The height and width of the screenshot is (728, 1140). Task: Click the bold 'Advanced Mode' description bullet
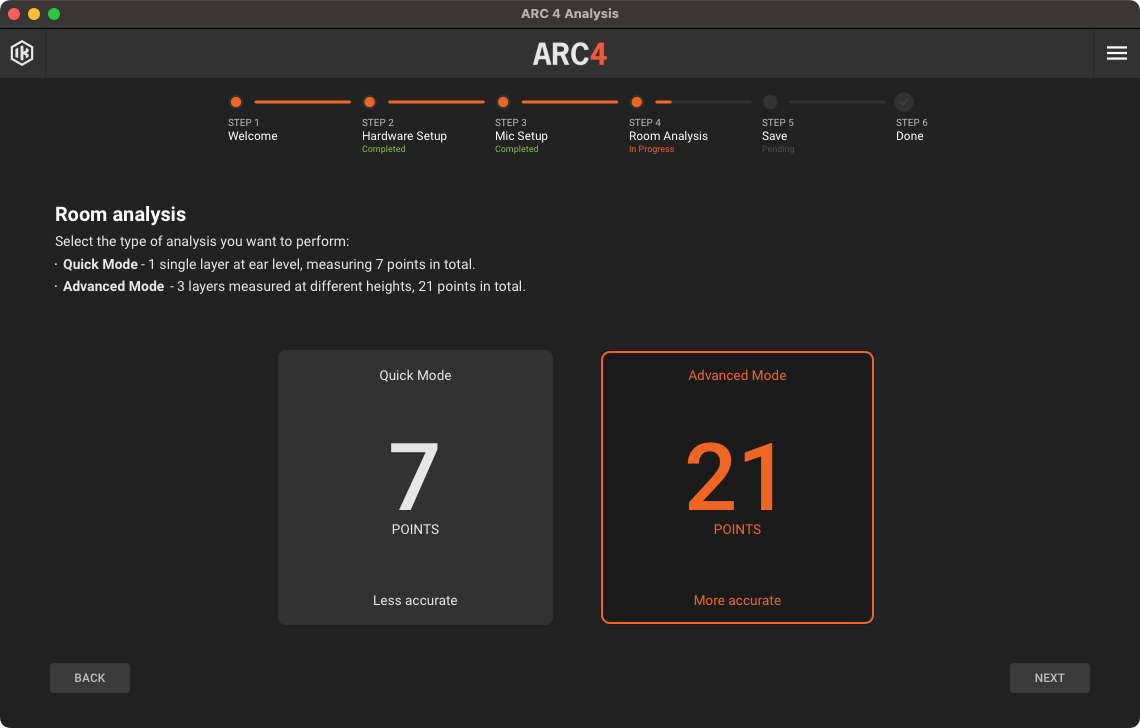113,287
